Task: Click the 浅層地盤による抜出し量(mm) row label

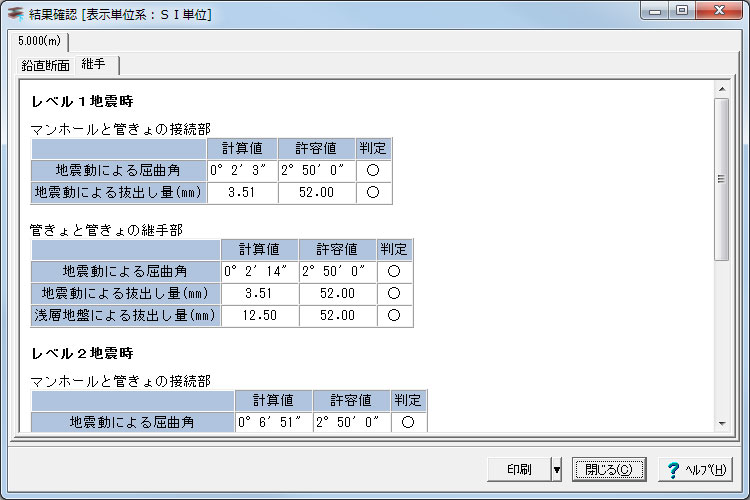Action: pyautogui.click(x=125, y=315)
